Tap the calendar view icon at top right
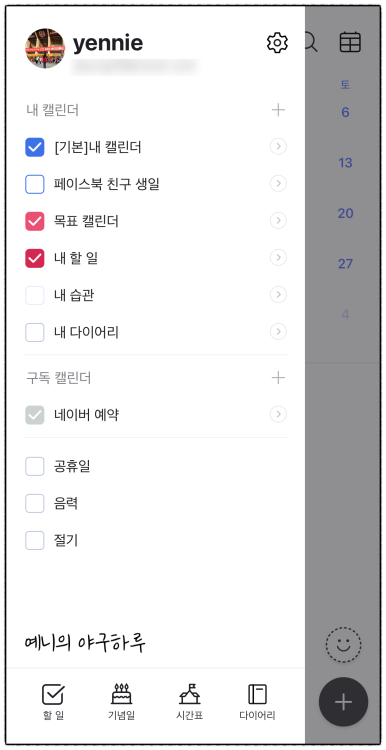Image resolution: width=386 pixels, height=750 pixels. point(350,42)
